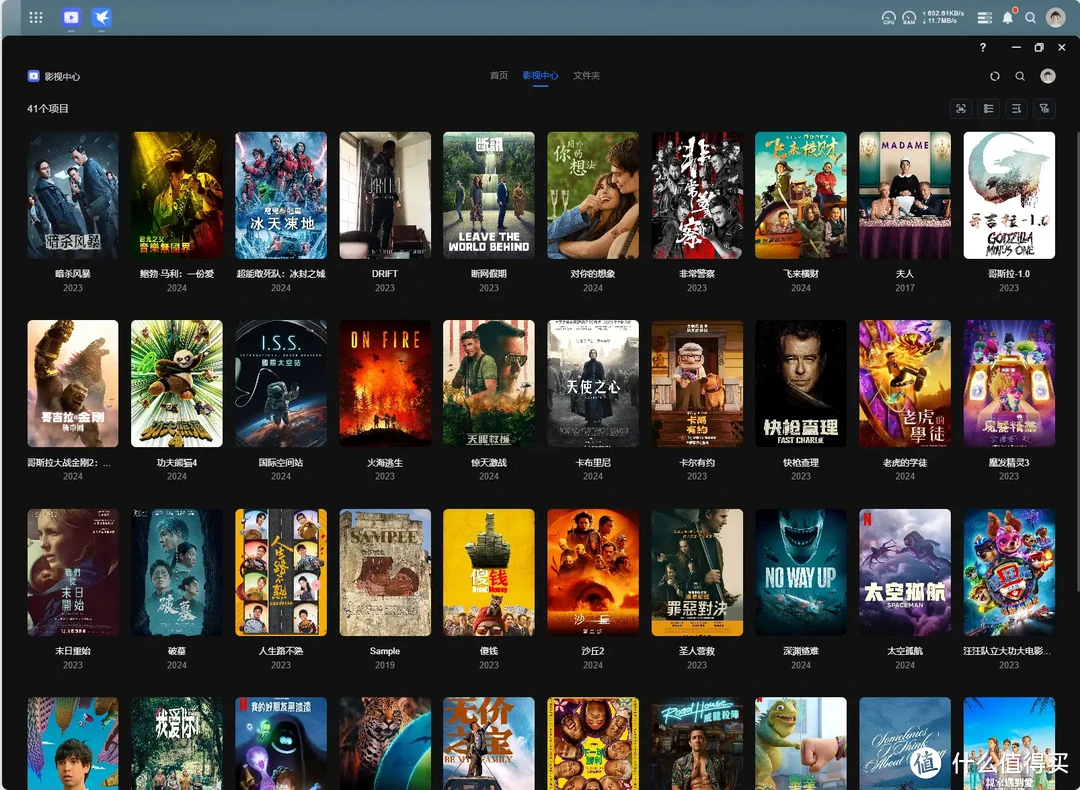Click the 断网假期 title label

[489, 274]
